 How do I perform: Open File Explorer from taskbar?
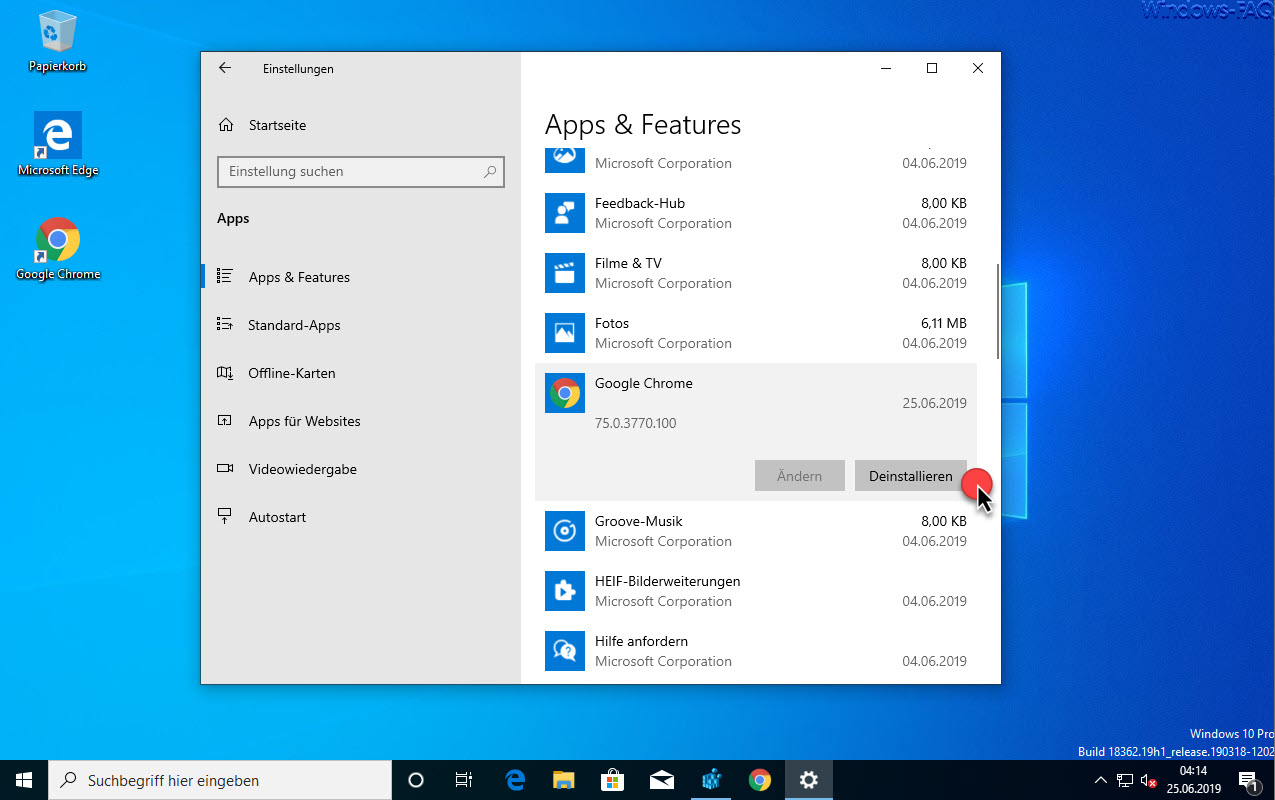(x=564, y=780)
